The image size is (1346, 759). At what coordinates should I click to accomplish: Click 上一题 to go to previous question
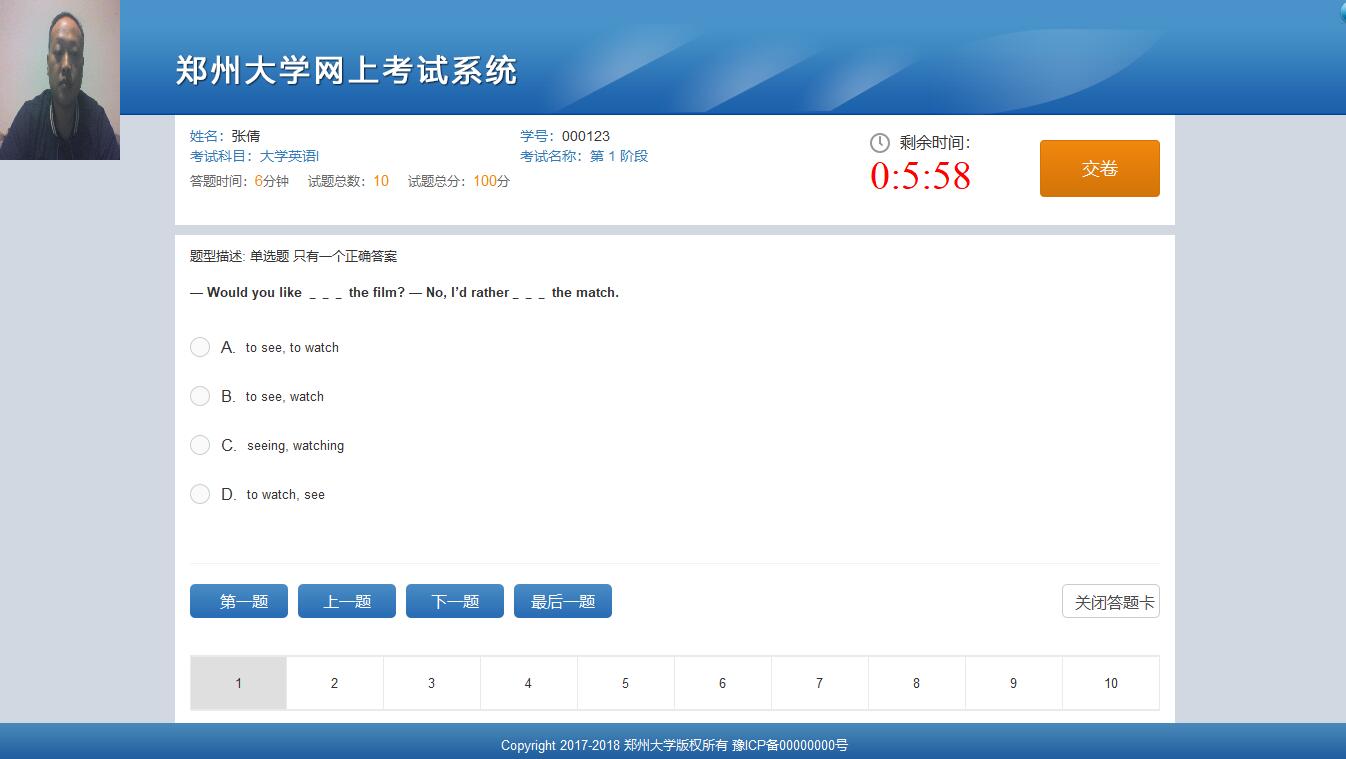click(x=347, y=601)
